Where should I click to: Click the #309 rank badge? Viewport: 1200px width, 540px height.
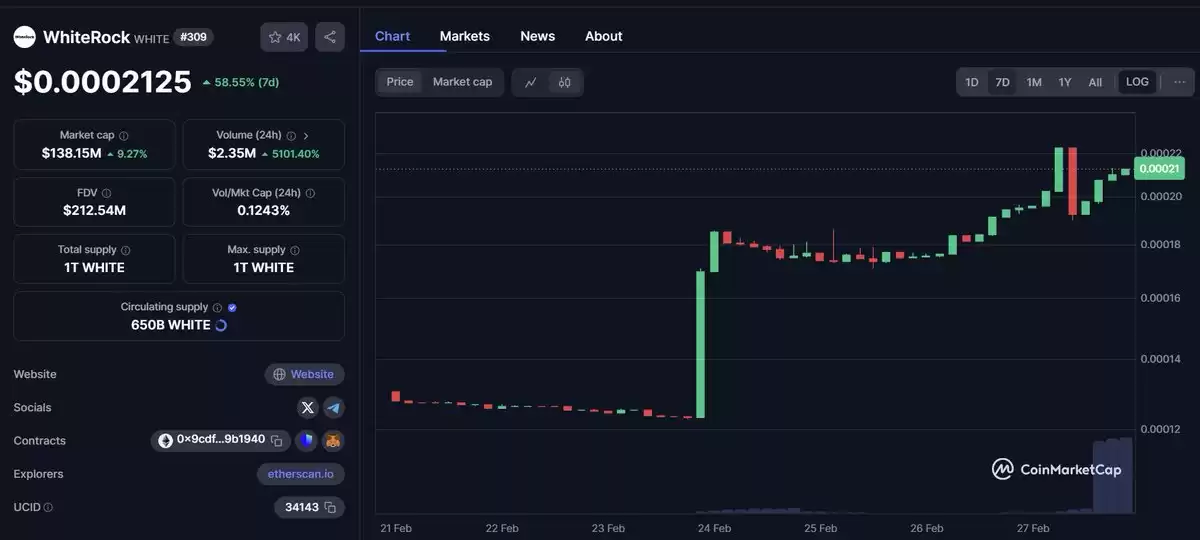(193, 37)
